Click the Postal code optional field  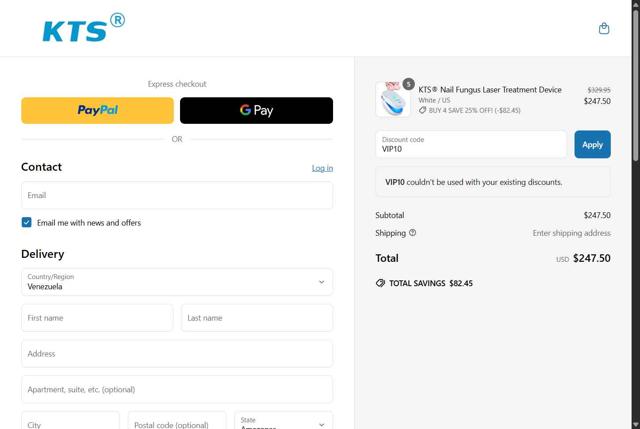pos(177,420)
